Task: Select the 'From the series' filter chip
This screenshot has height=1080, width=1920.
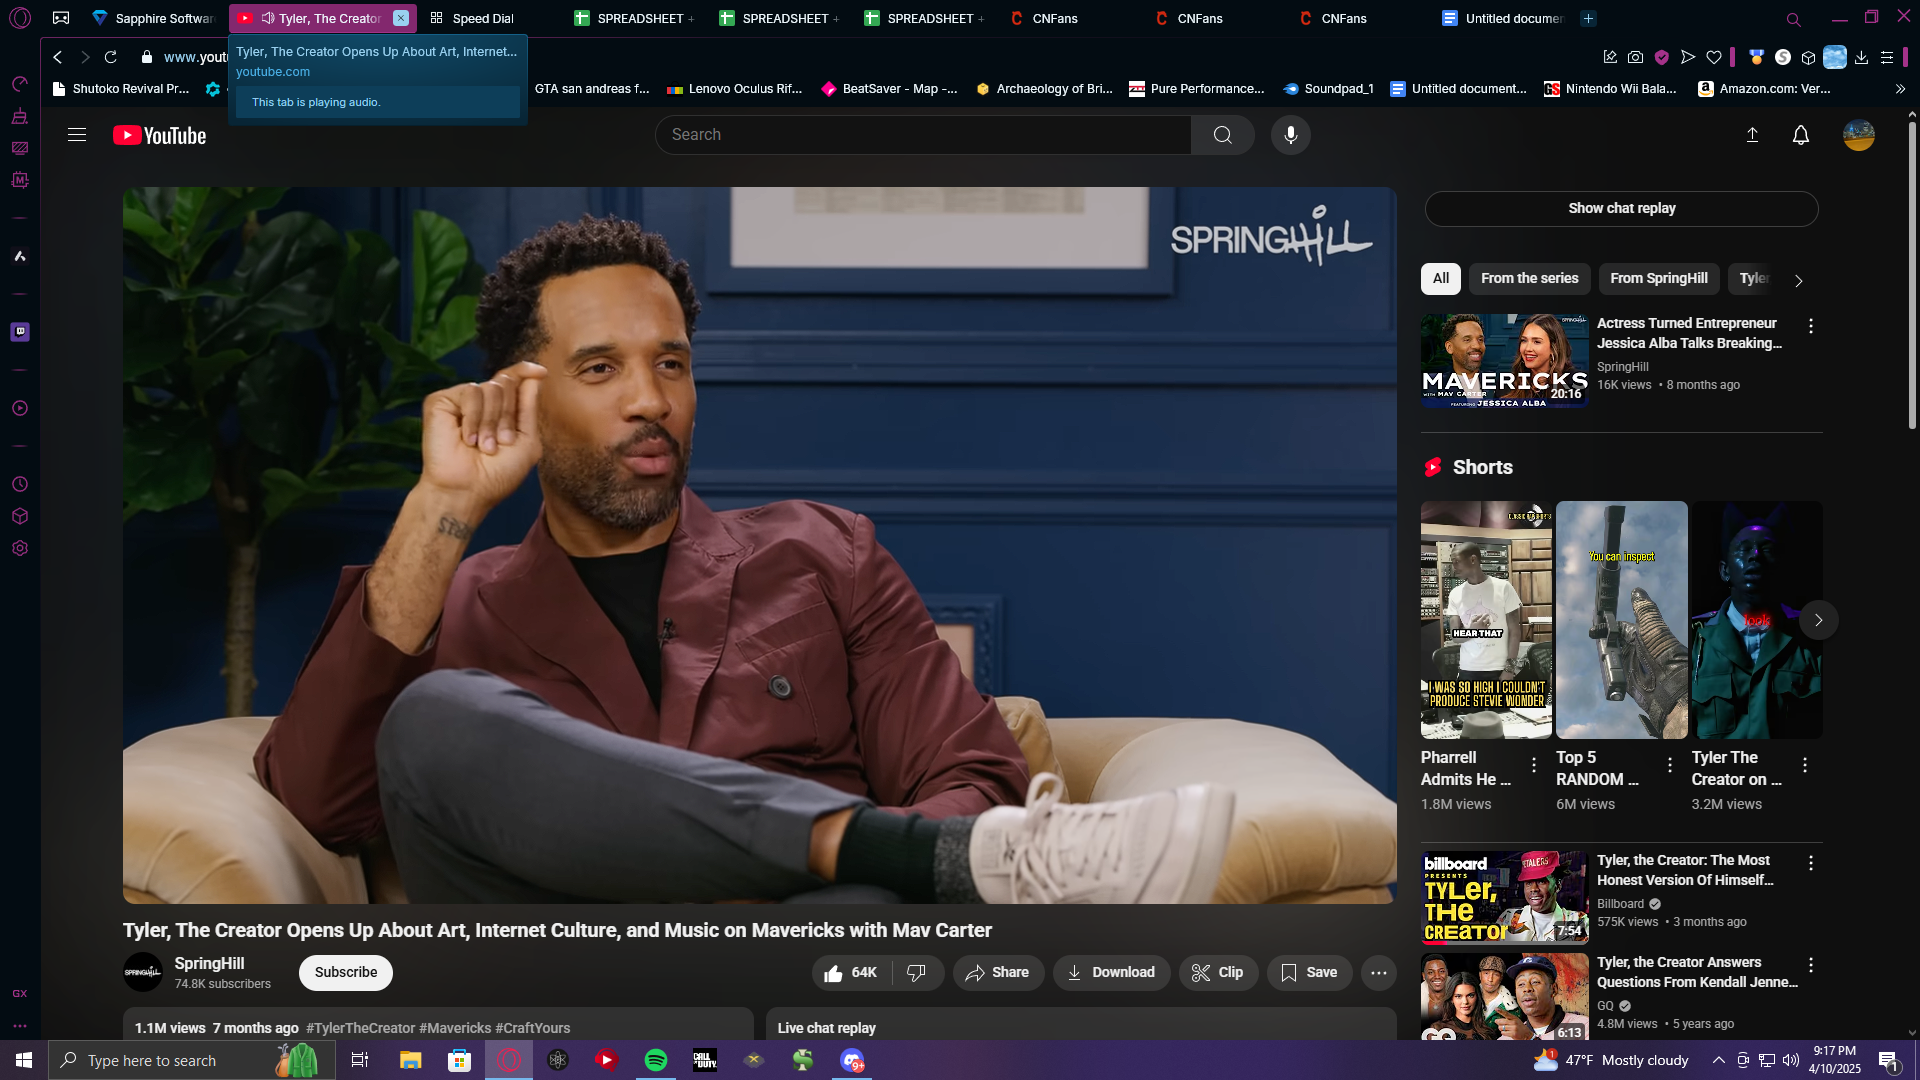Action: (x=1529, y=278)
